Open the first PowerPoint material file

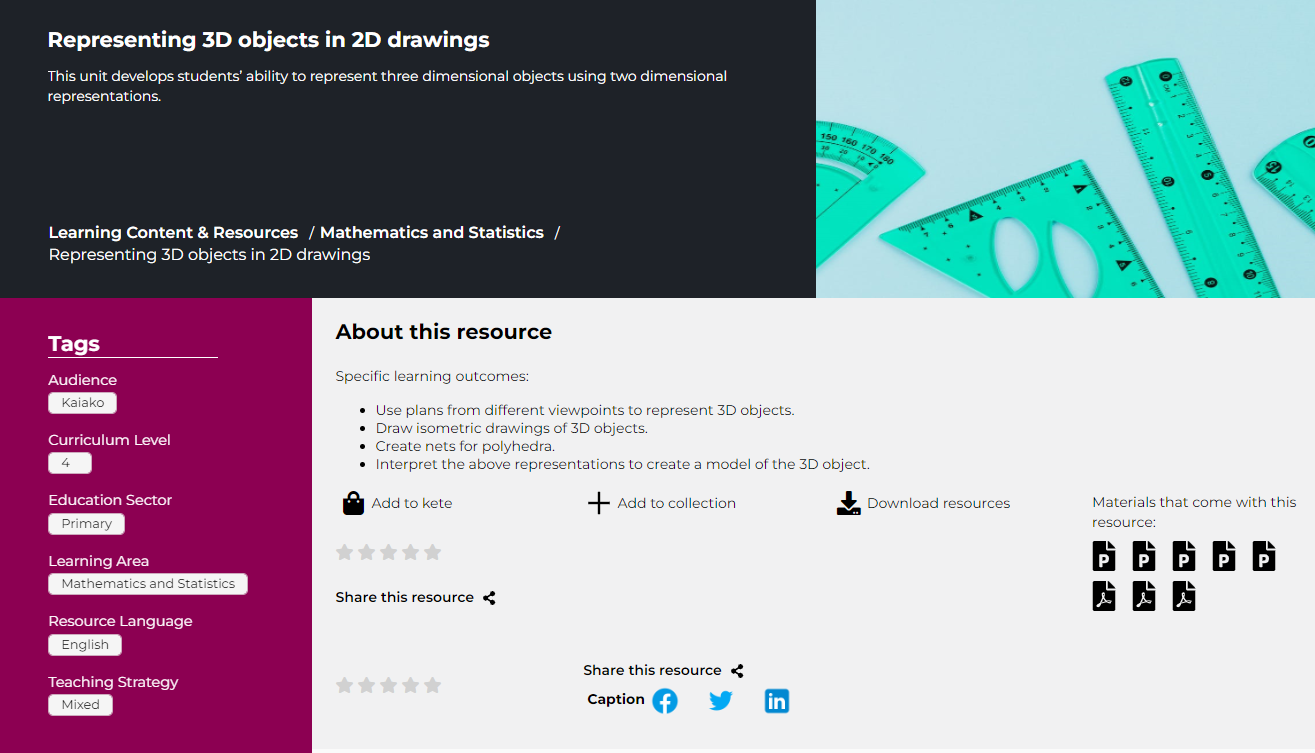click(x=1104, y=555)
